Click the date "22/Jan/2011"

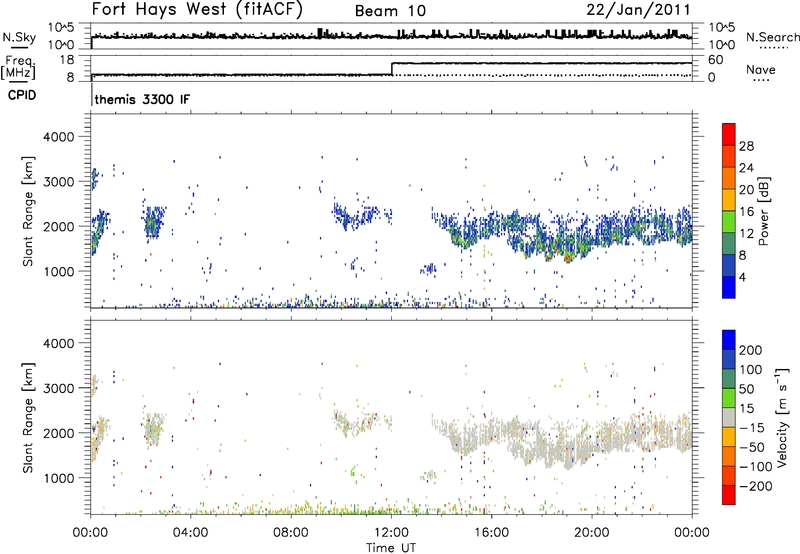[x=638, y=10]
